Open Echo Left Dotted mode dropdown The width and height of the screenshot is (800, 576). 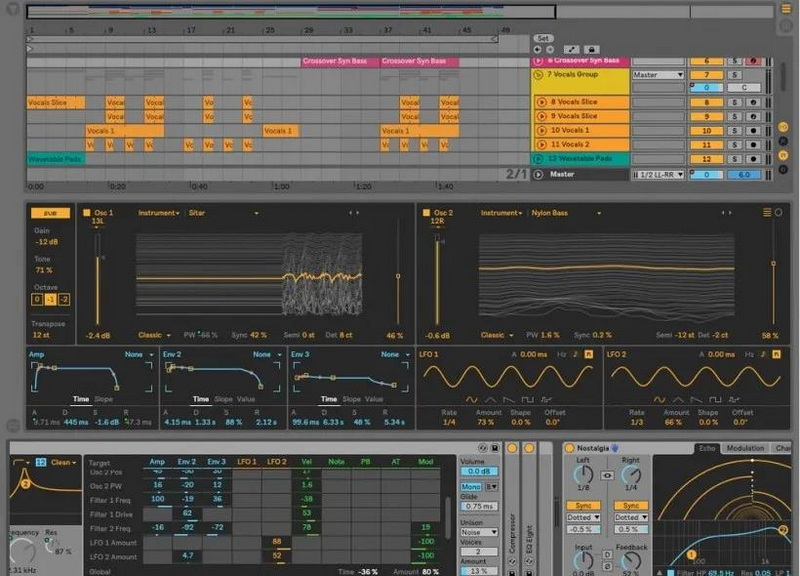(583, 517)
